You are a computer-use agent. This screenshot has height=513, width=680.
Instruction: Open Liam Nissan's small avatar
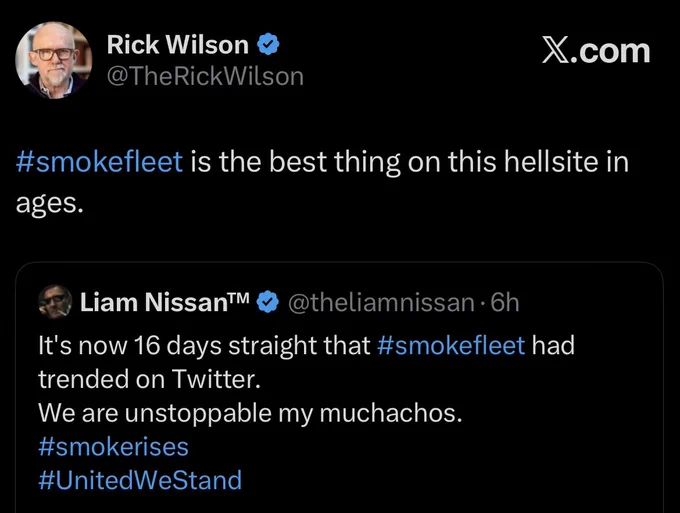pos(55,302)
